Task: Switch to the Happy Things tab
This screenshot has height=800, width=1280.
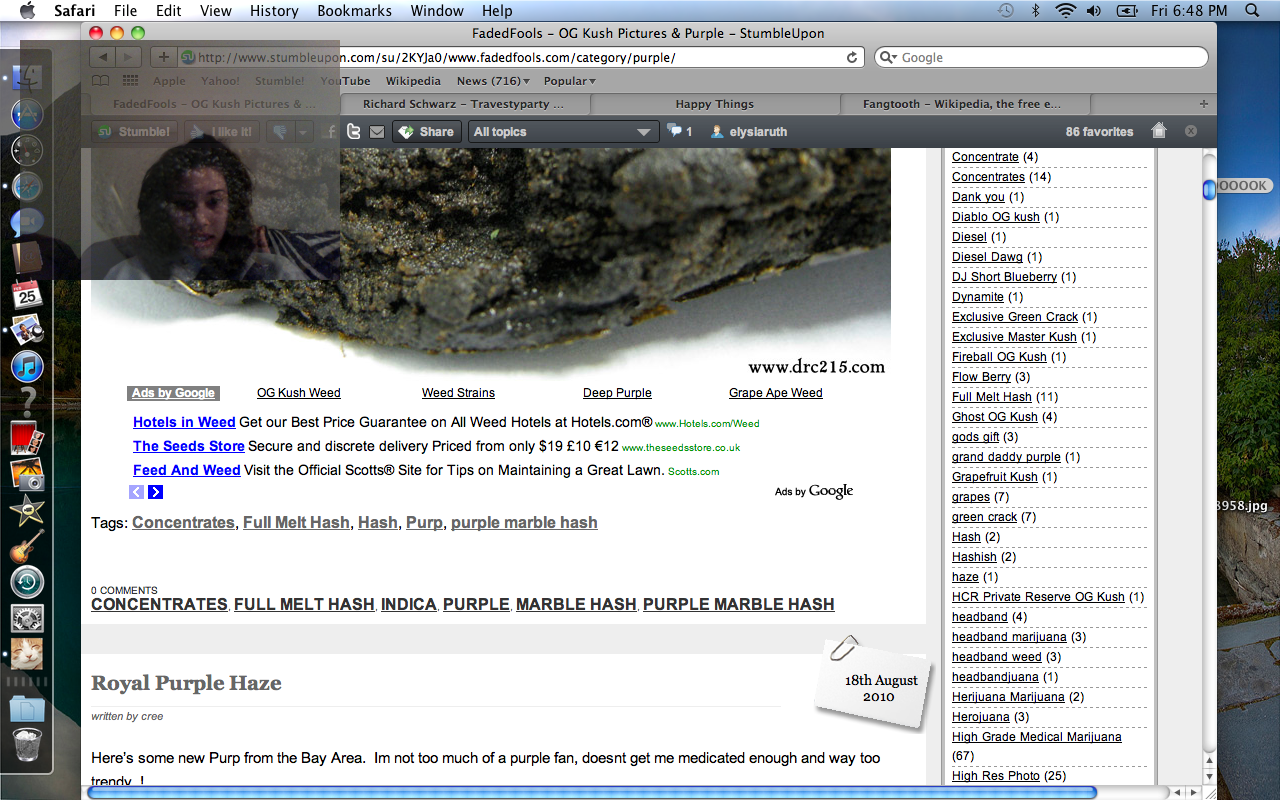Action: pos(714,104)
